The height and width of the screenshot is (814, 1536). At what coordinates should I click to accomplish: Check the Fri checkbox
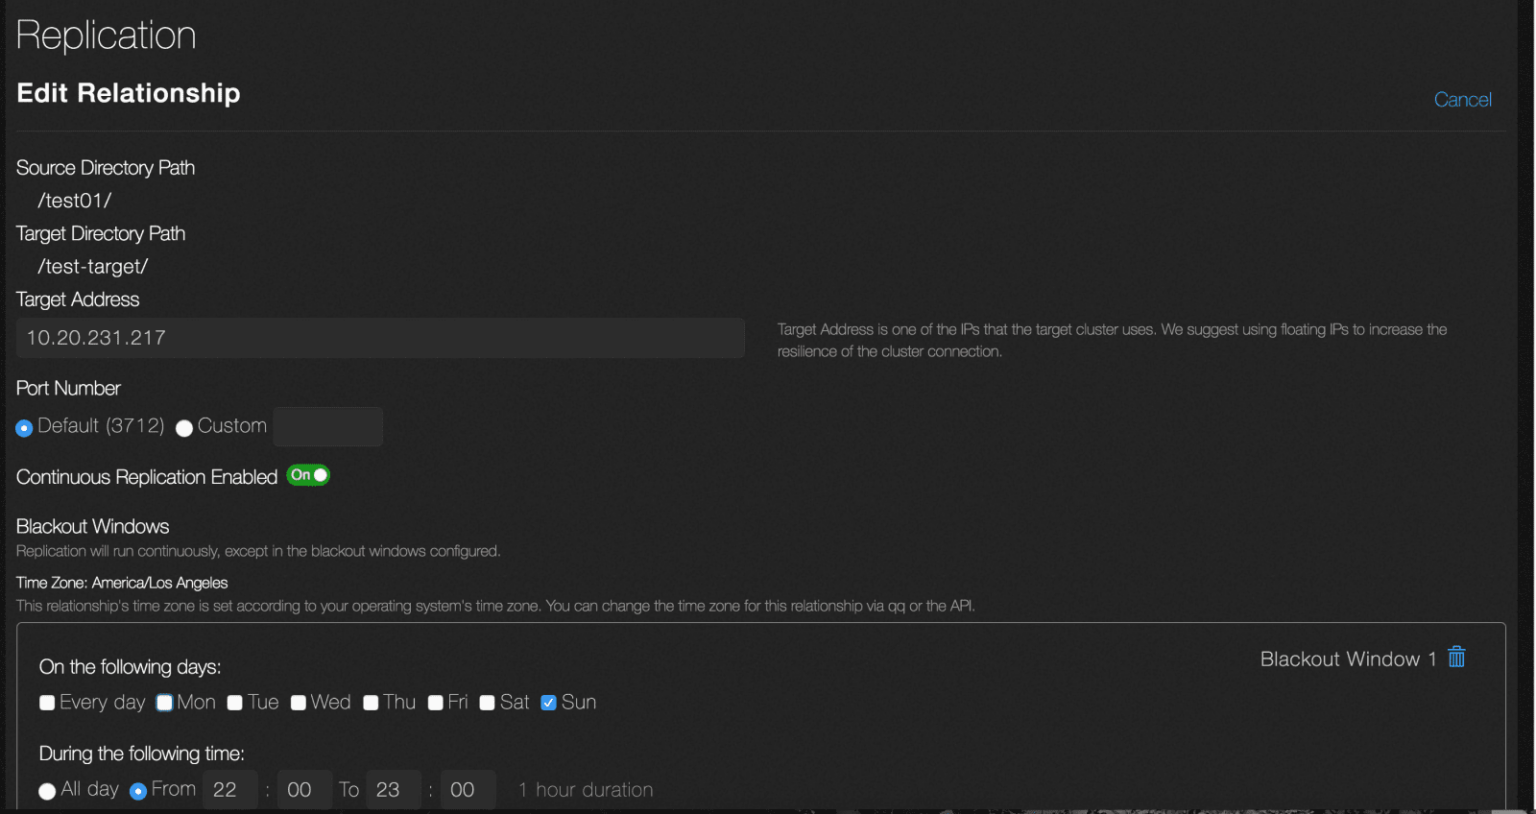[434, 702]
